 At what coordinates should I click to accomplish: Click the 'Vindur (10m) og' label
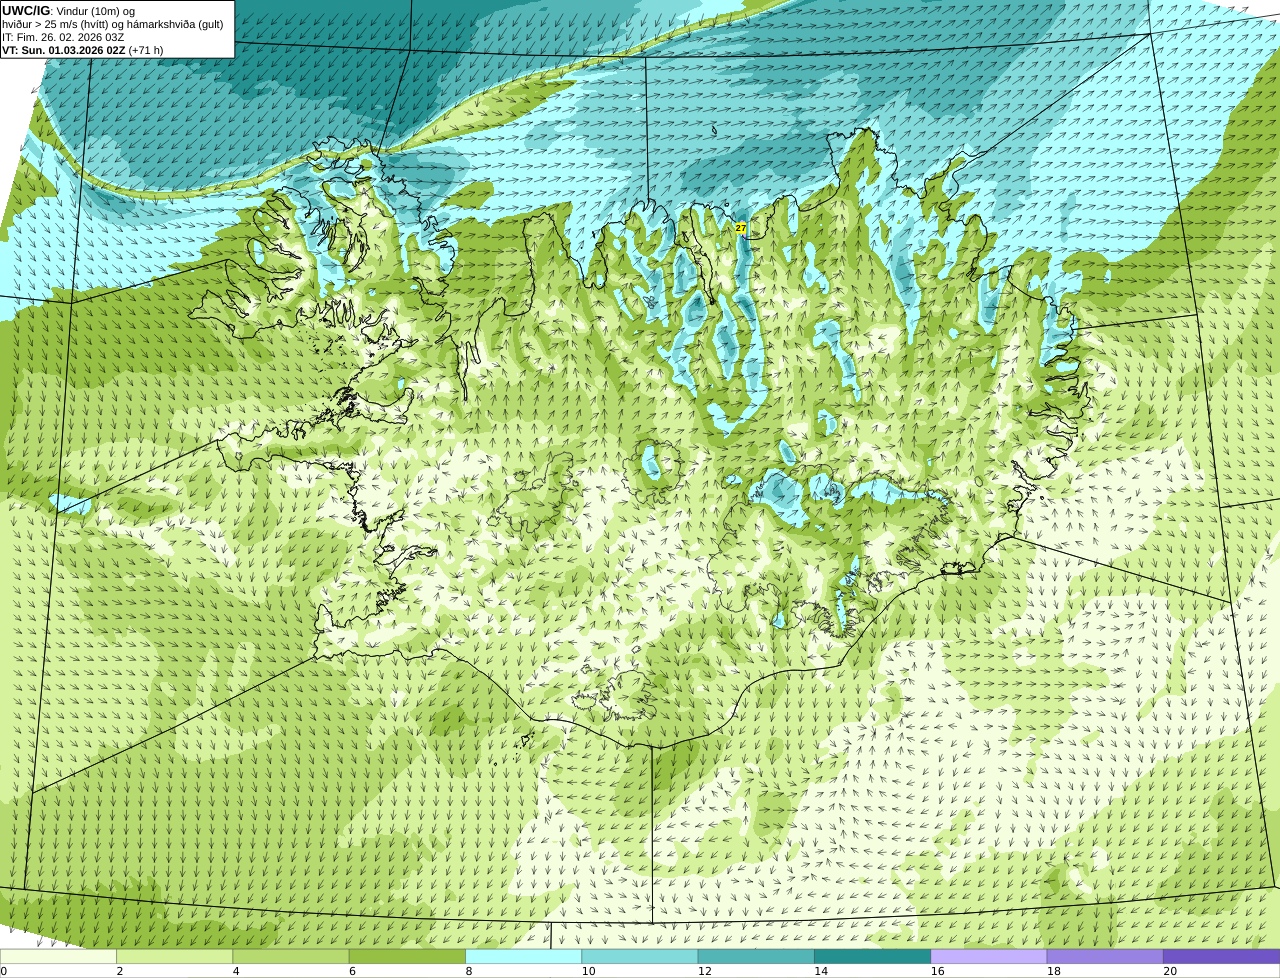(x=96, y=12)
